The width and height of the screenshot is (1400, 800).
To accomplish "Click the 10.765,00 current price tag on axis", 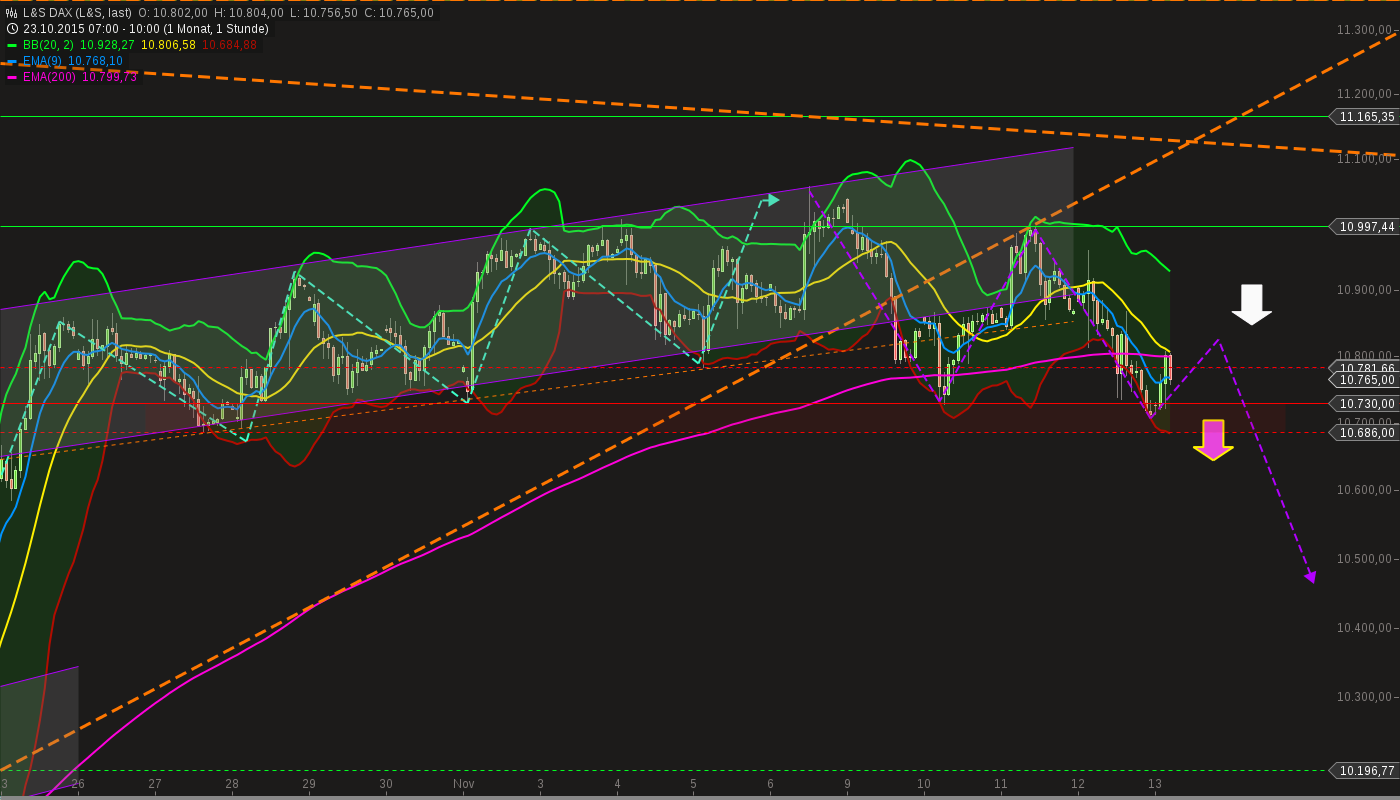I will [x=1366, y=380].
